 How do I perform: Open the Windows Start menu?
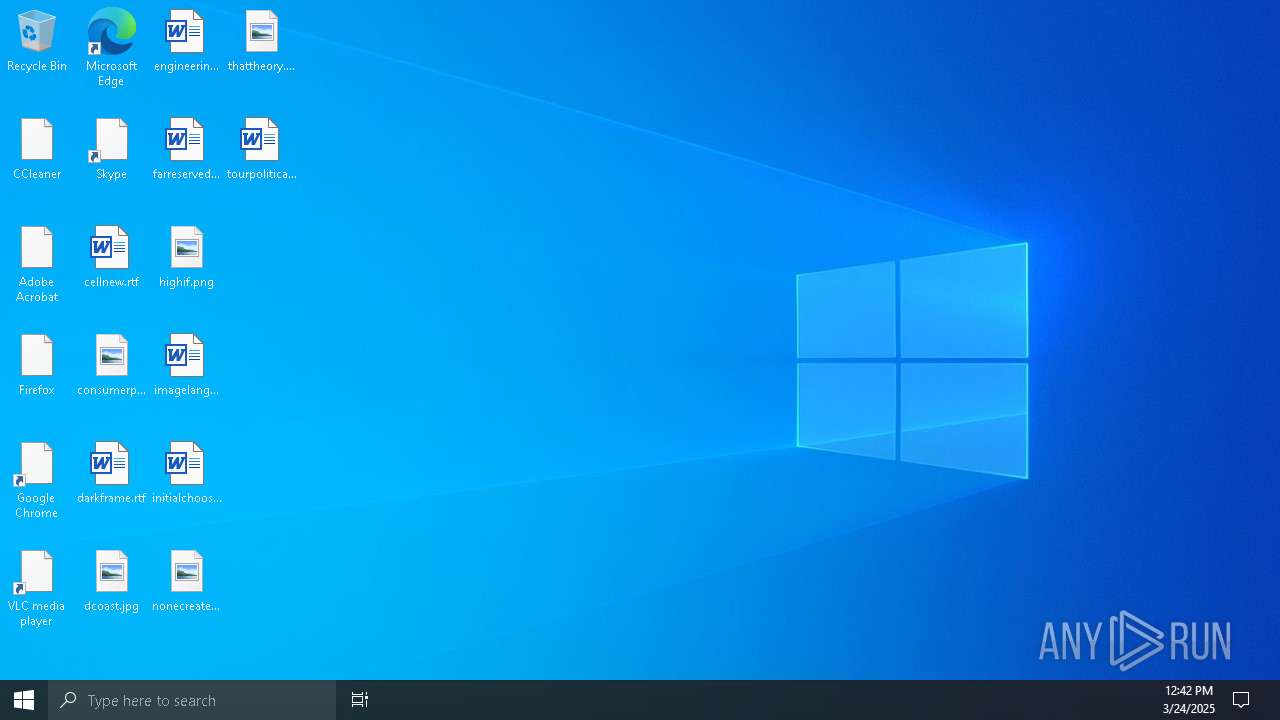[24, 700]
